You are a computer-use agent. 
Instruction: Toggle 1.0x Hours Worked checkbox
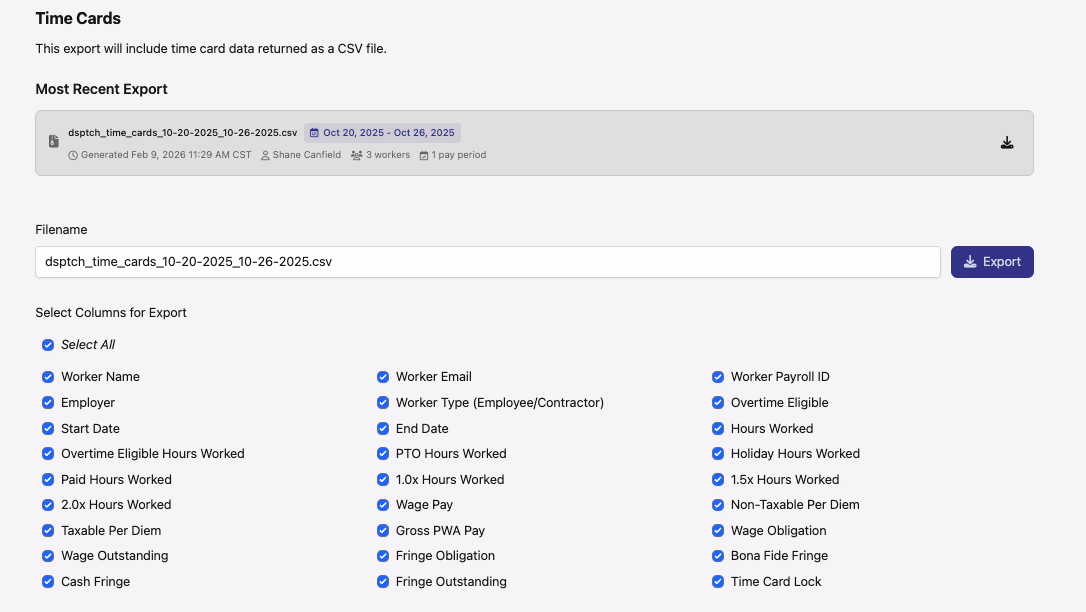pyautogui.click(x=383, y=479)
